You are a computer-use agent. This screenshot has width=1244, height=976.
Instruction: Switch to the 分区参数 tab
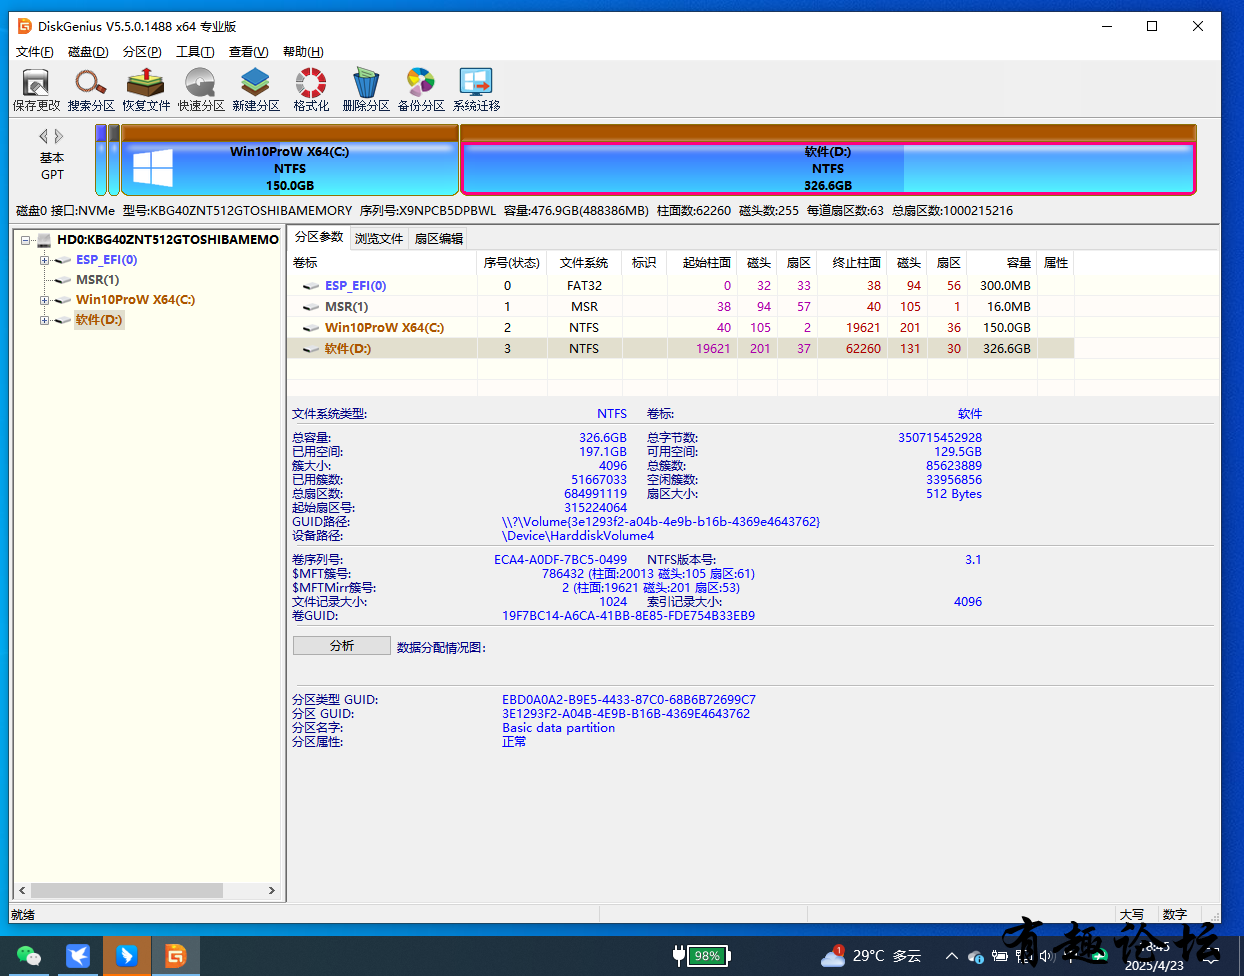click(x=319, y=237)
